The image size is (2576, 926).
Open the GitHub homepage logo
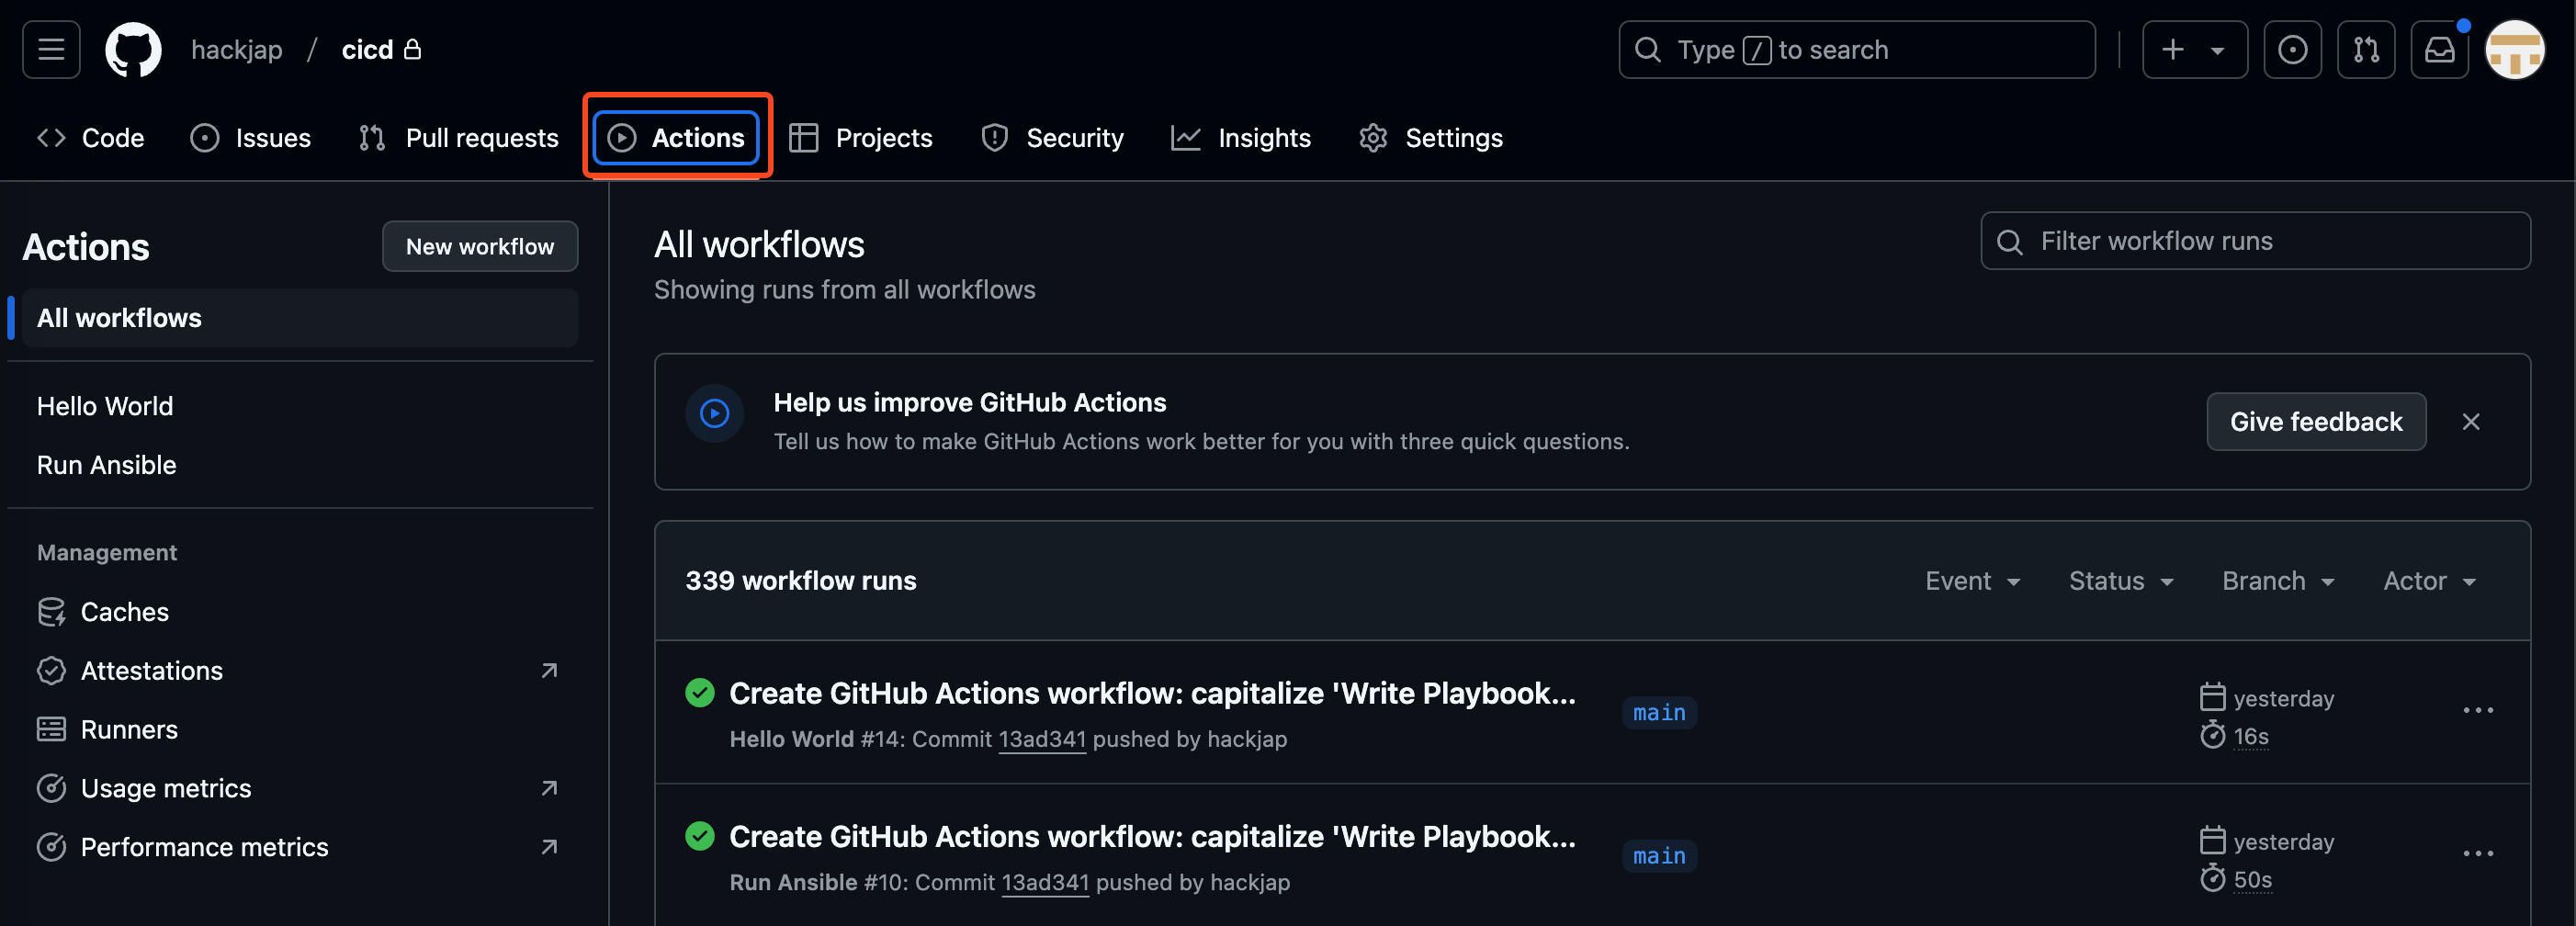133,50
